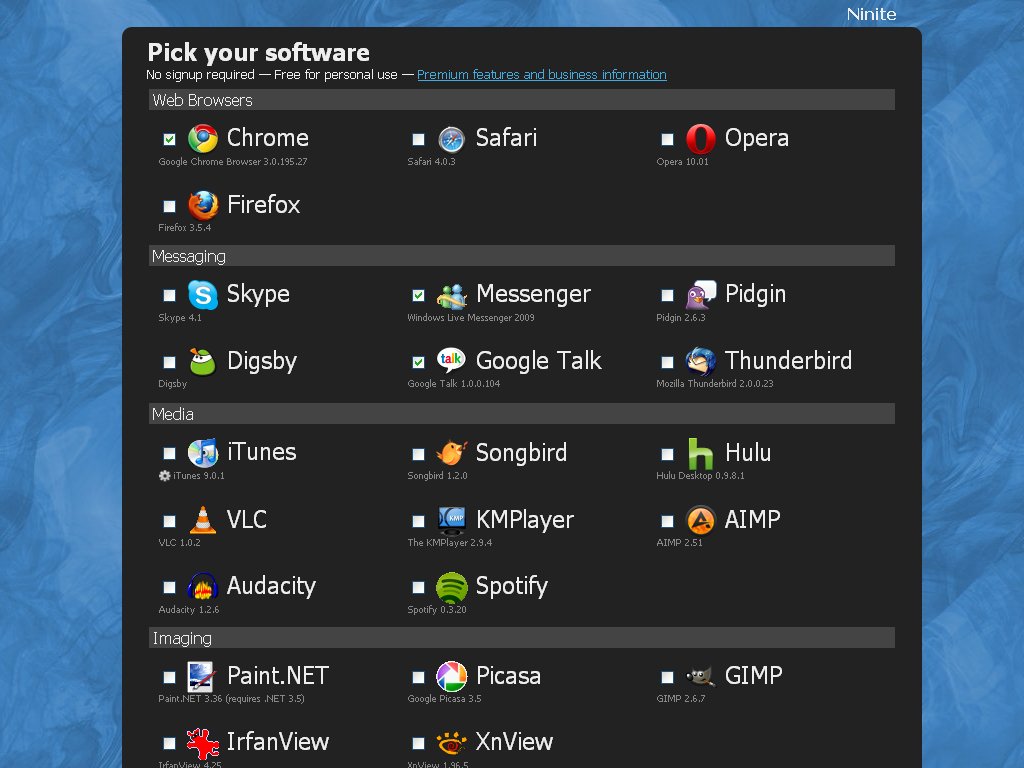Image resolution: width=1024 pixels, height=768 pixels.
Task: Click the Media section header
Action: tap(522, 414)
